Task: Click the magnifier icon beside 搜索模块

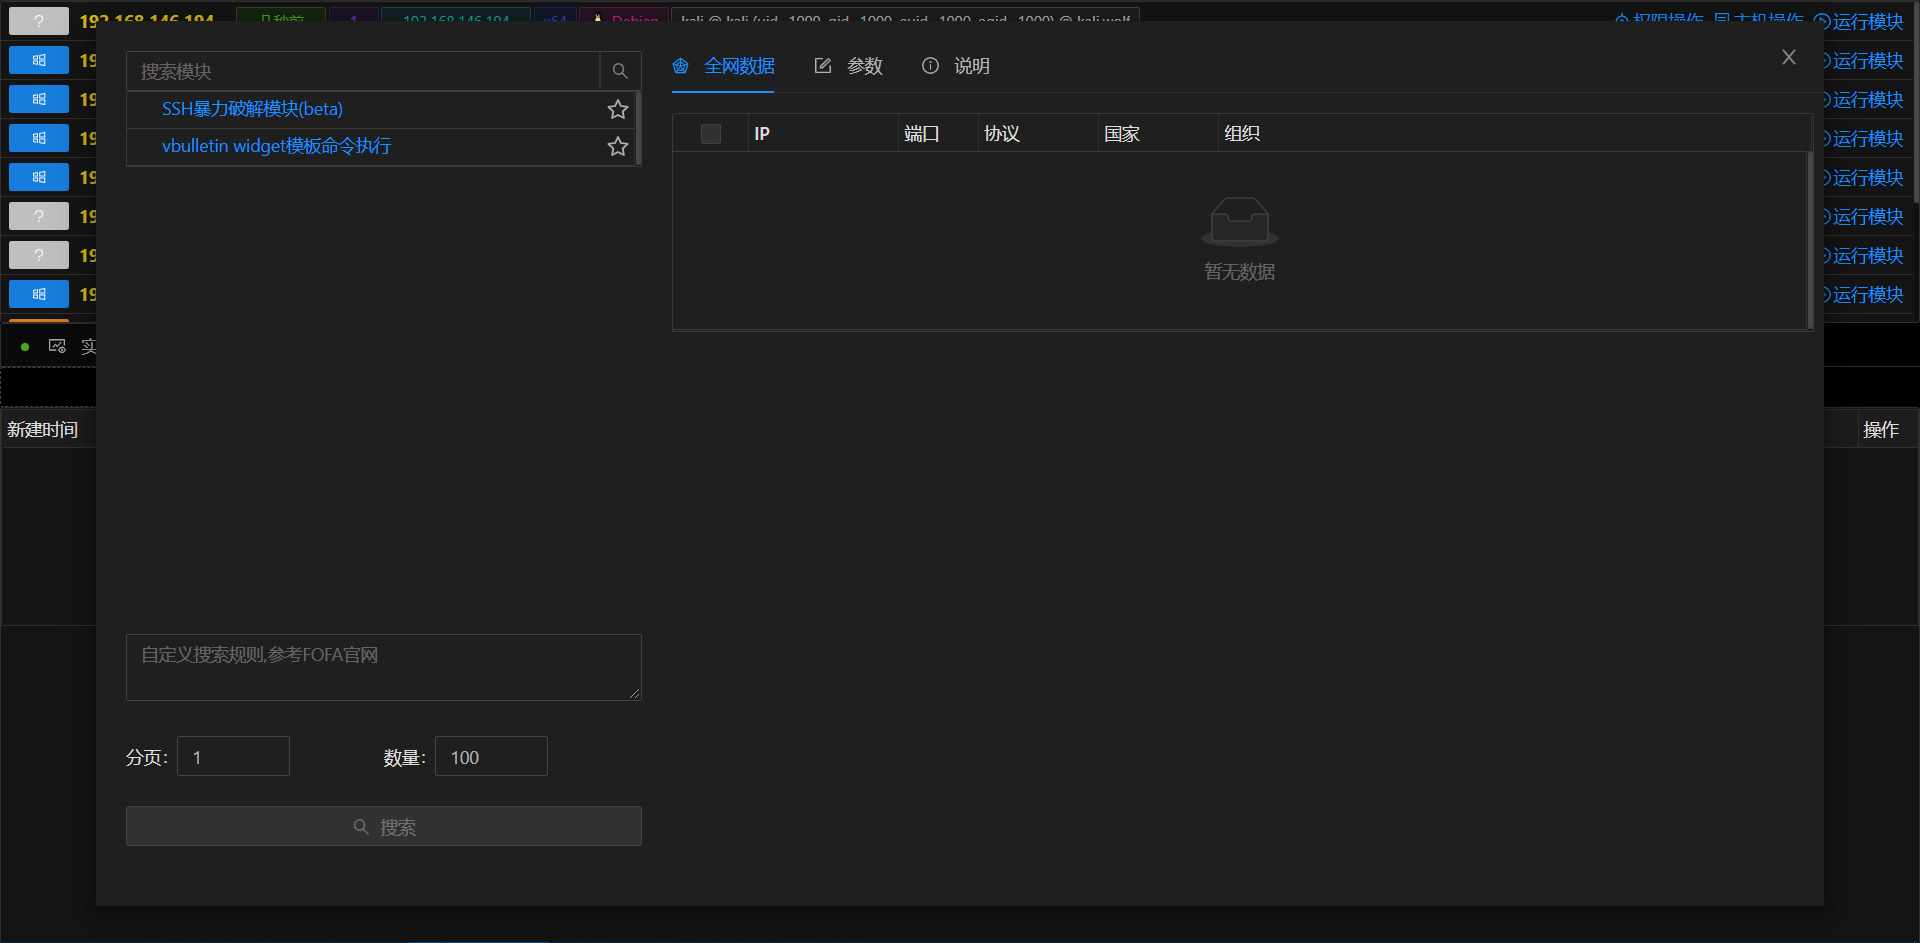Action: [x=620, y=71]
